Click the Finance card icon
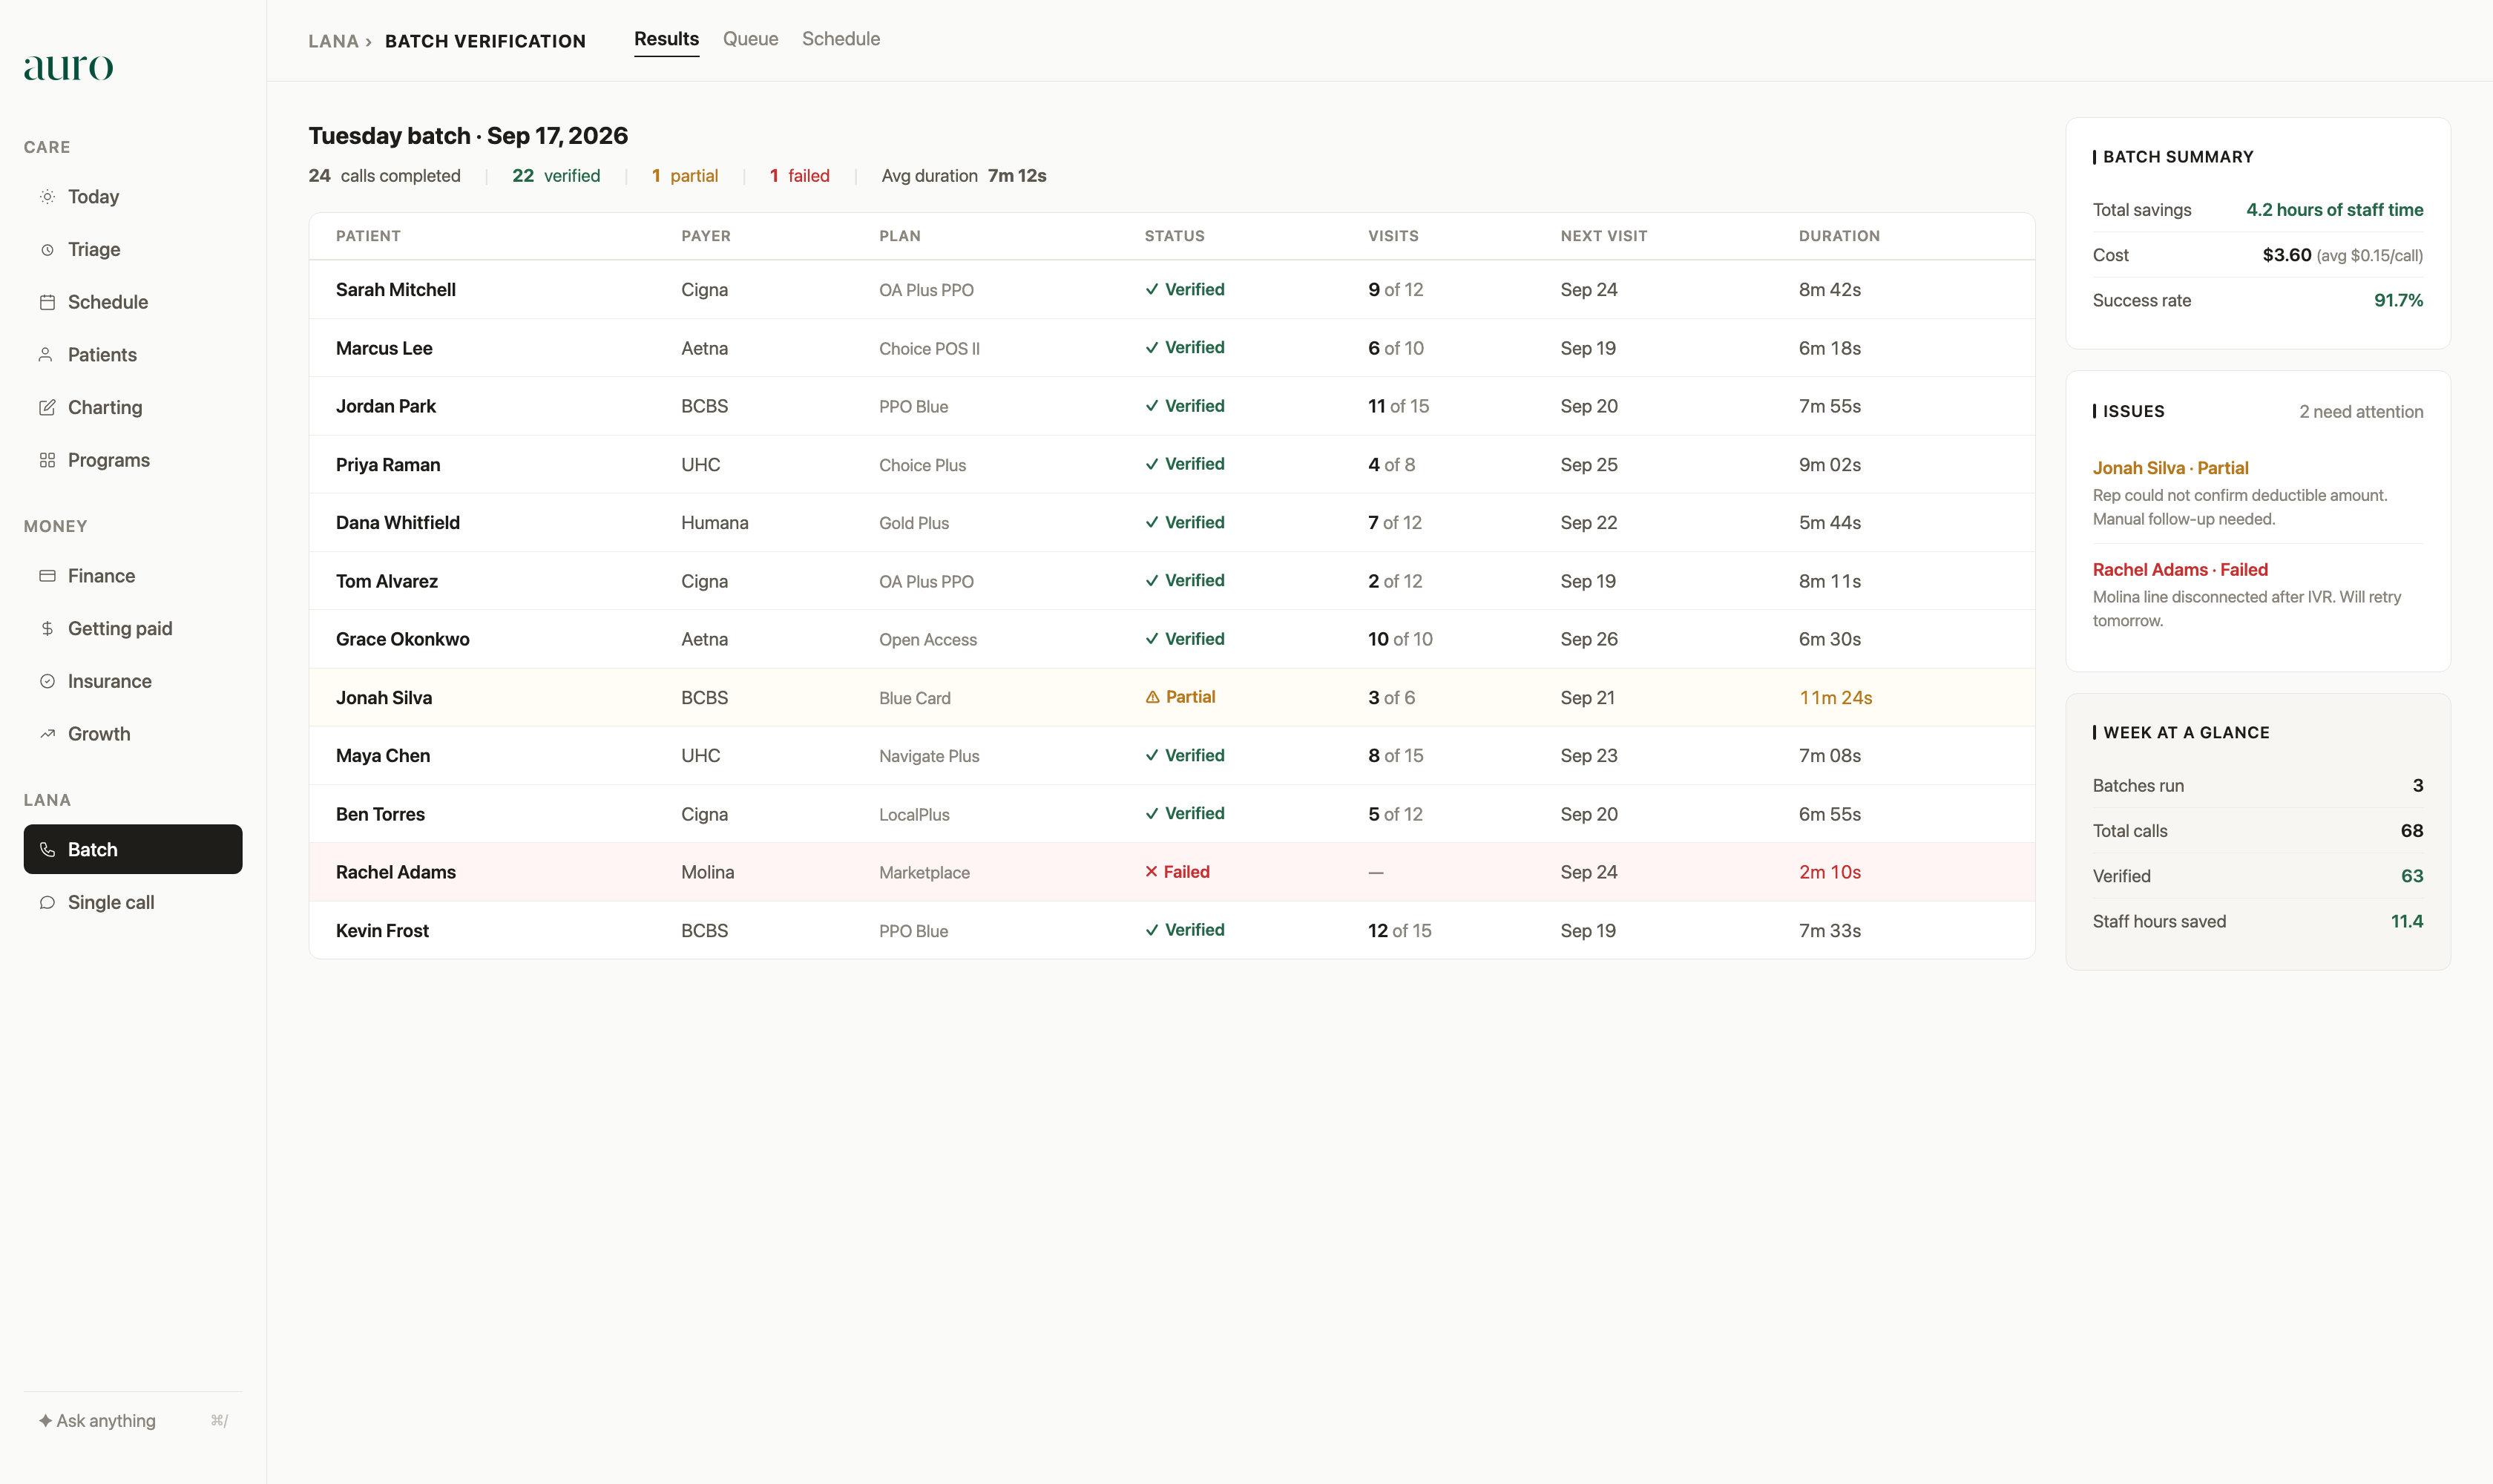 47,576
